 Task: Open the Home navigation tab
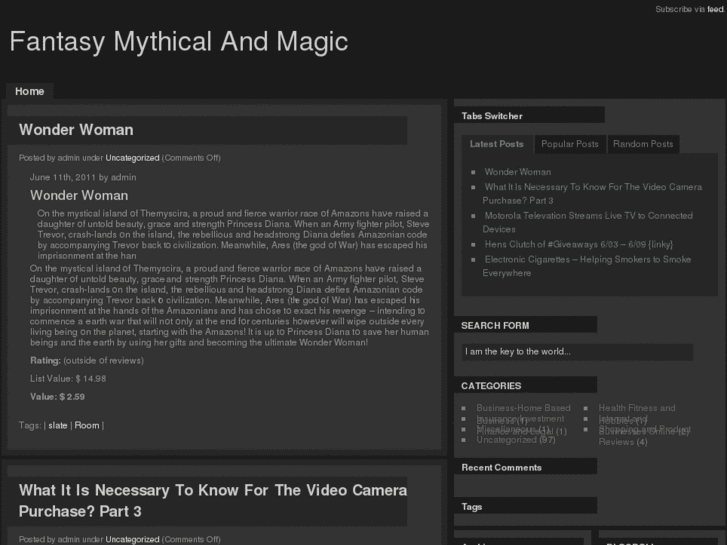[x=30, y=91]
